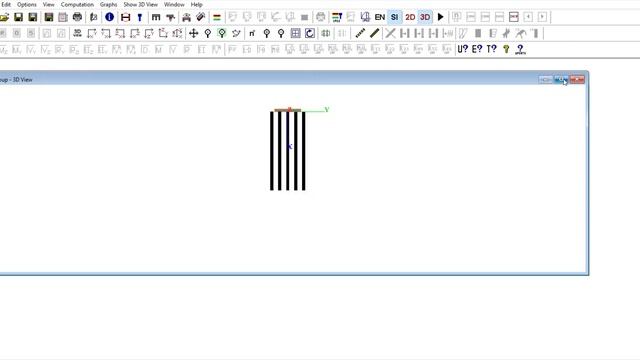
Task: Click the pile cap T-shaped icon
Action: tap(170, 17)
